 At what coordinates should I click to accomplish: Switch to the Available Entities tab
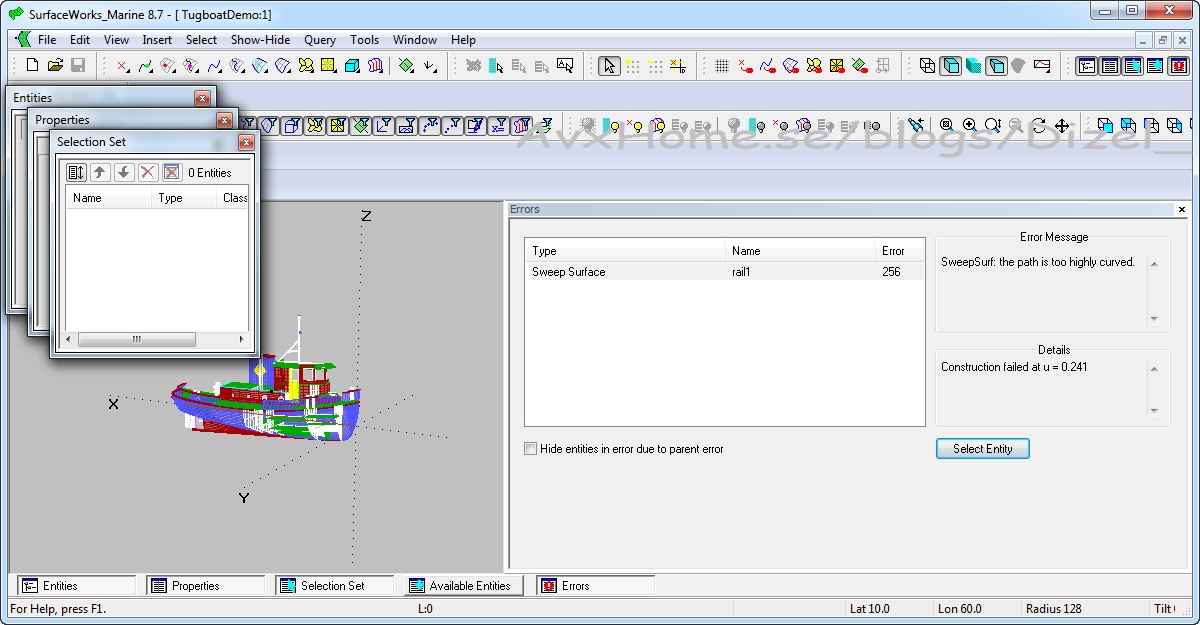[x=463, y=586]
